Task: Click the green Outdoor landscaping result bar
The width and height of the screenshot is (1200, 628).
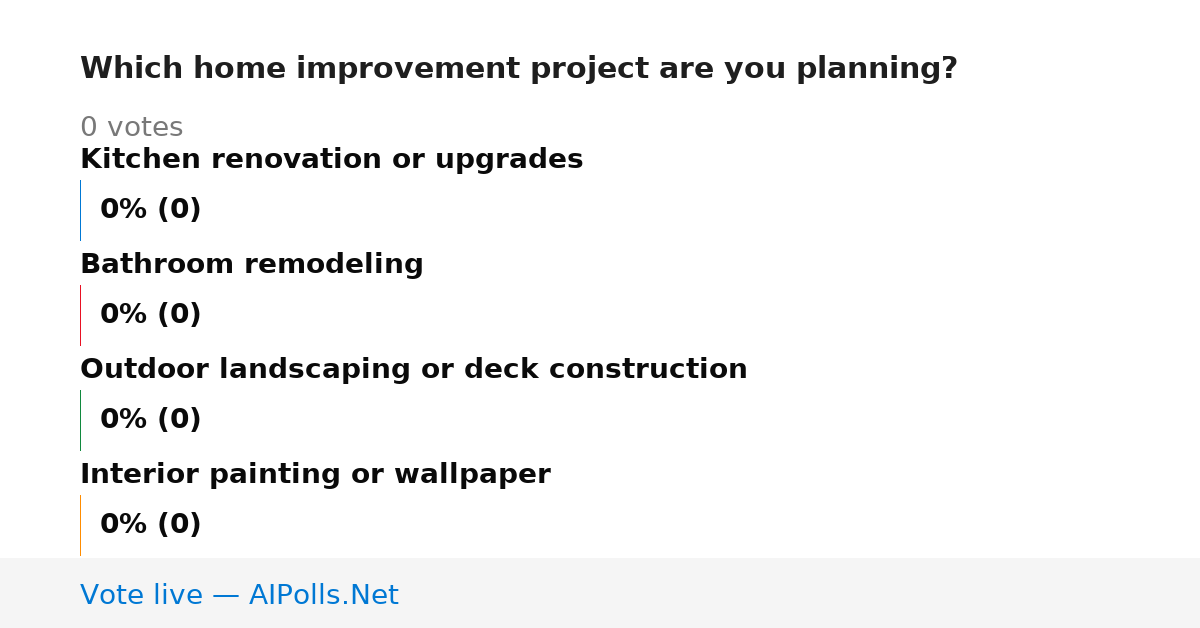Action: 80,420
